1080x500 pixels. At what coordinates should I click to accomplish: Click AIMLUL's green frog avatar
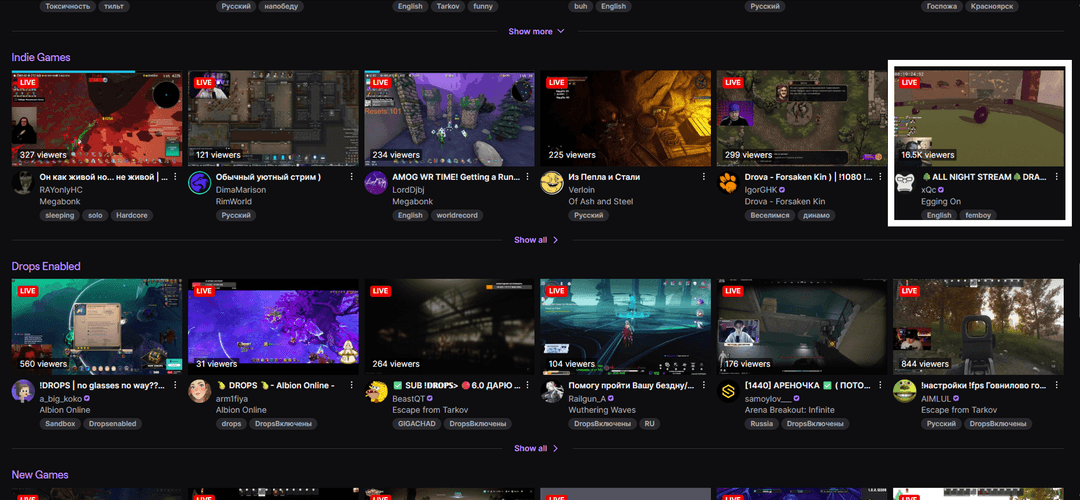tap(904, 391)
